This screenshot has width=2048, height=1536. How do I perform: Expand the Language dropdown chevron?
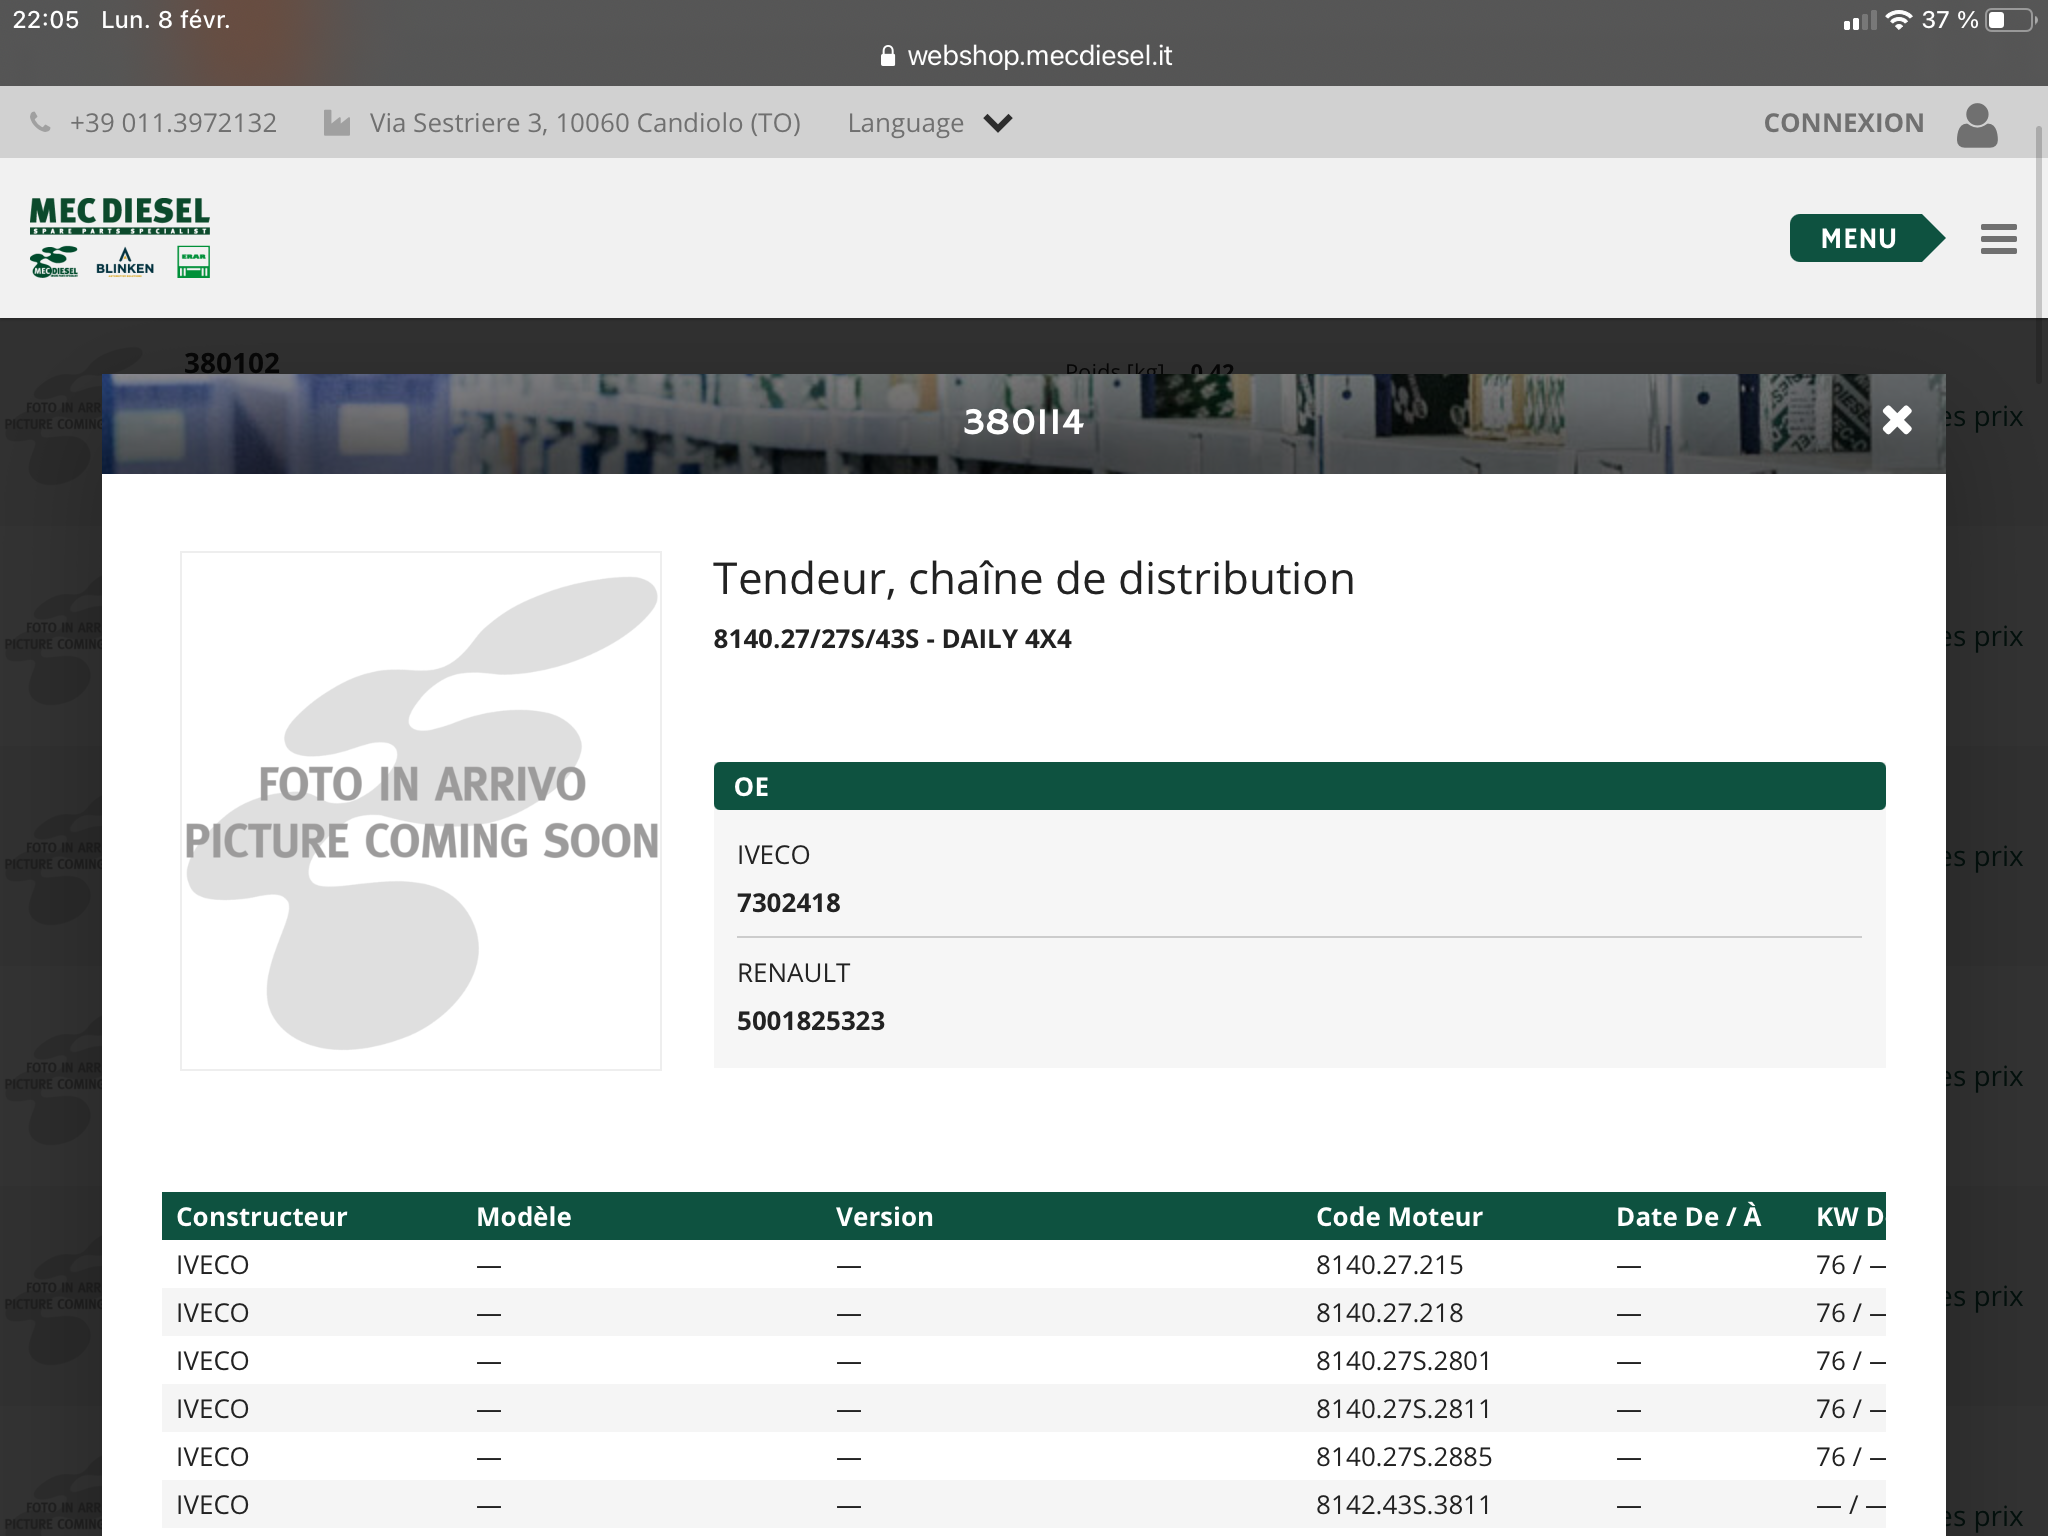point(998,123)
